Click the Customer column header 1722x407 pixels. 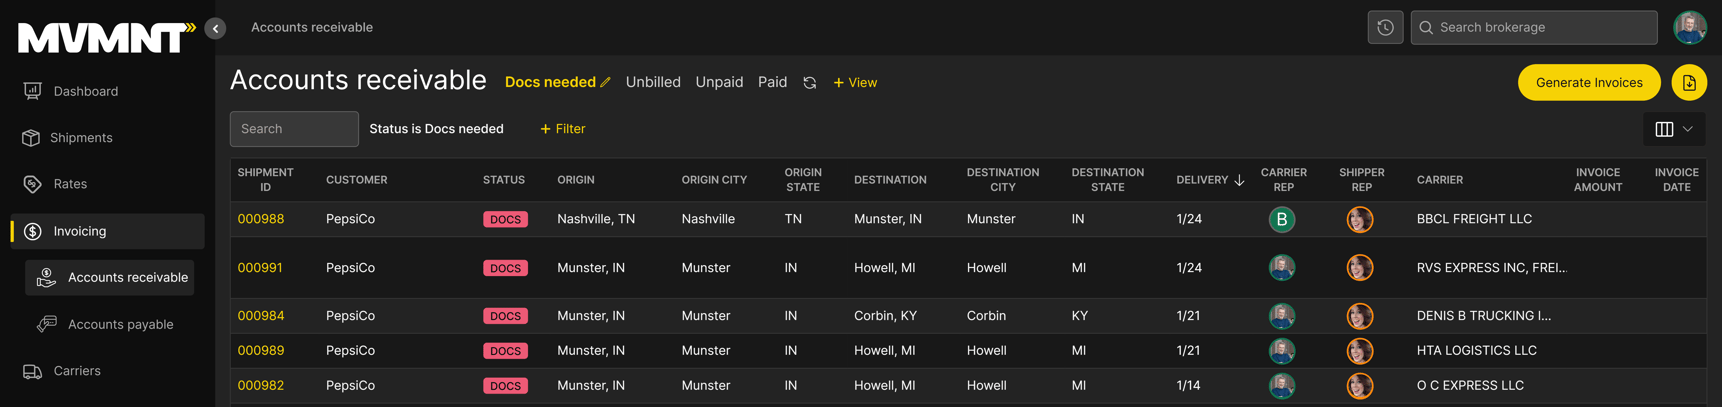click(356, 180)
